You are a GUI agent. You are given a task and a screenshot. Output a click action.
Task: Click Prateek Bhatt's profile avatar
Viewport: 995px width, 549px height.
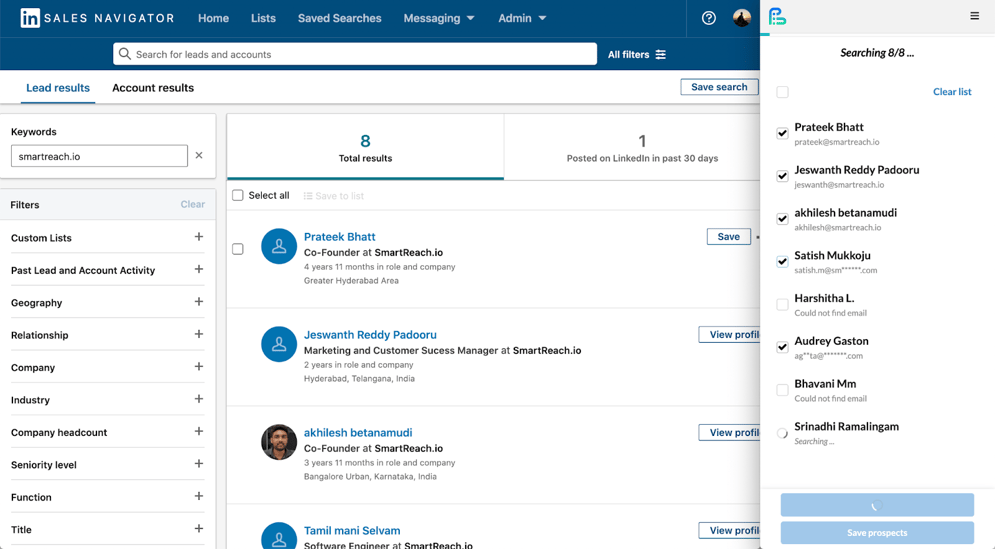279,246
